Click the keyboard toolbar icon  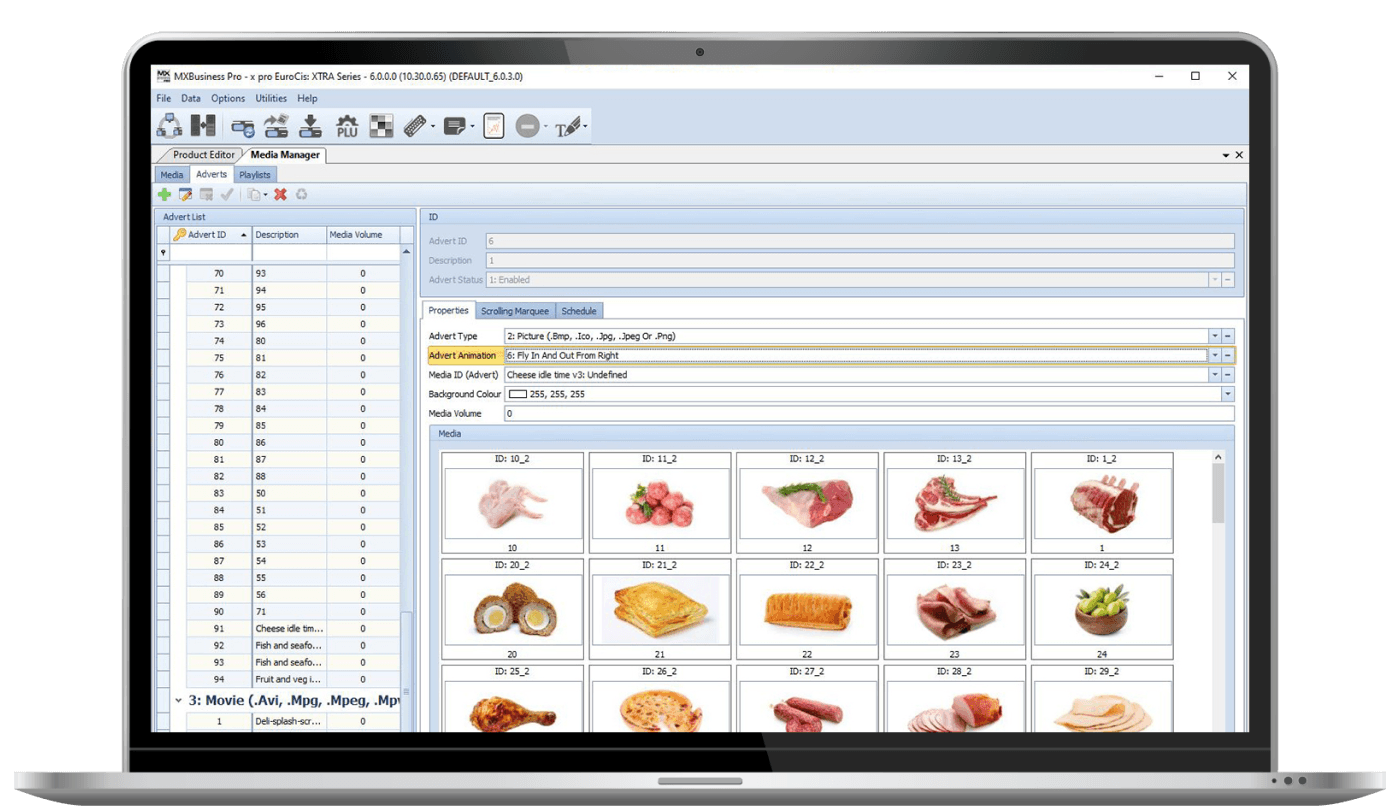(x=414, y=126)
